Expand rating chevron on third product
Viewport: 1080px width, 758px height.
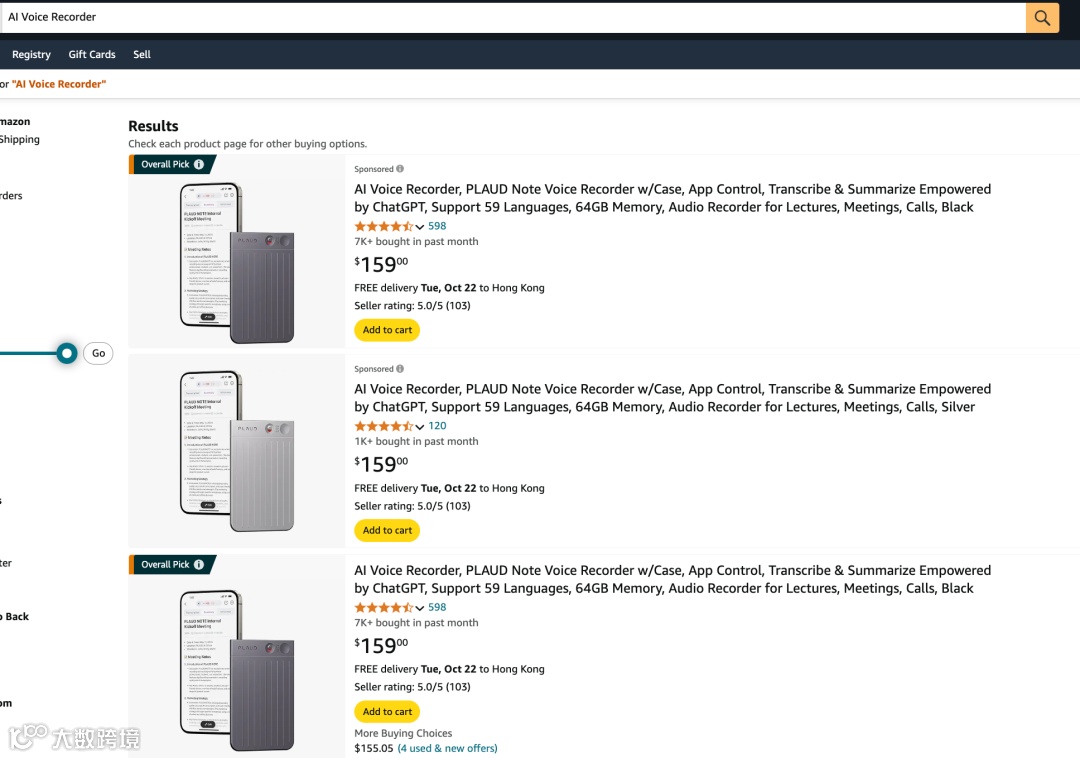point(420,608)
